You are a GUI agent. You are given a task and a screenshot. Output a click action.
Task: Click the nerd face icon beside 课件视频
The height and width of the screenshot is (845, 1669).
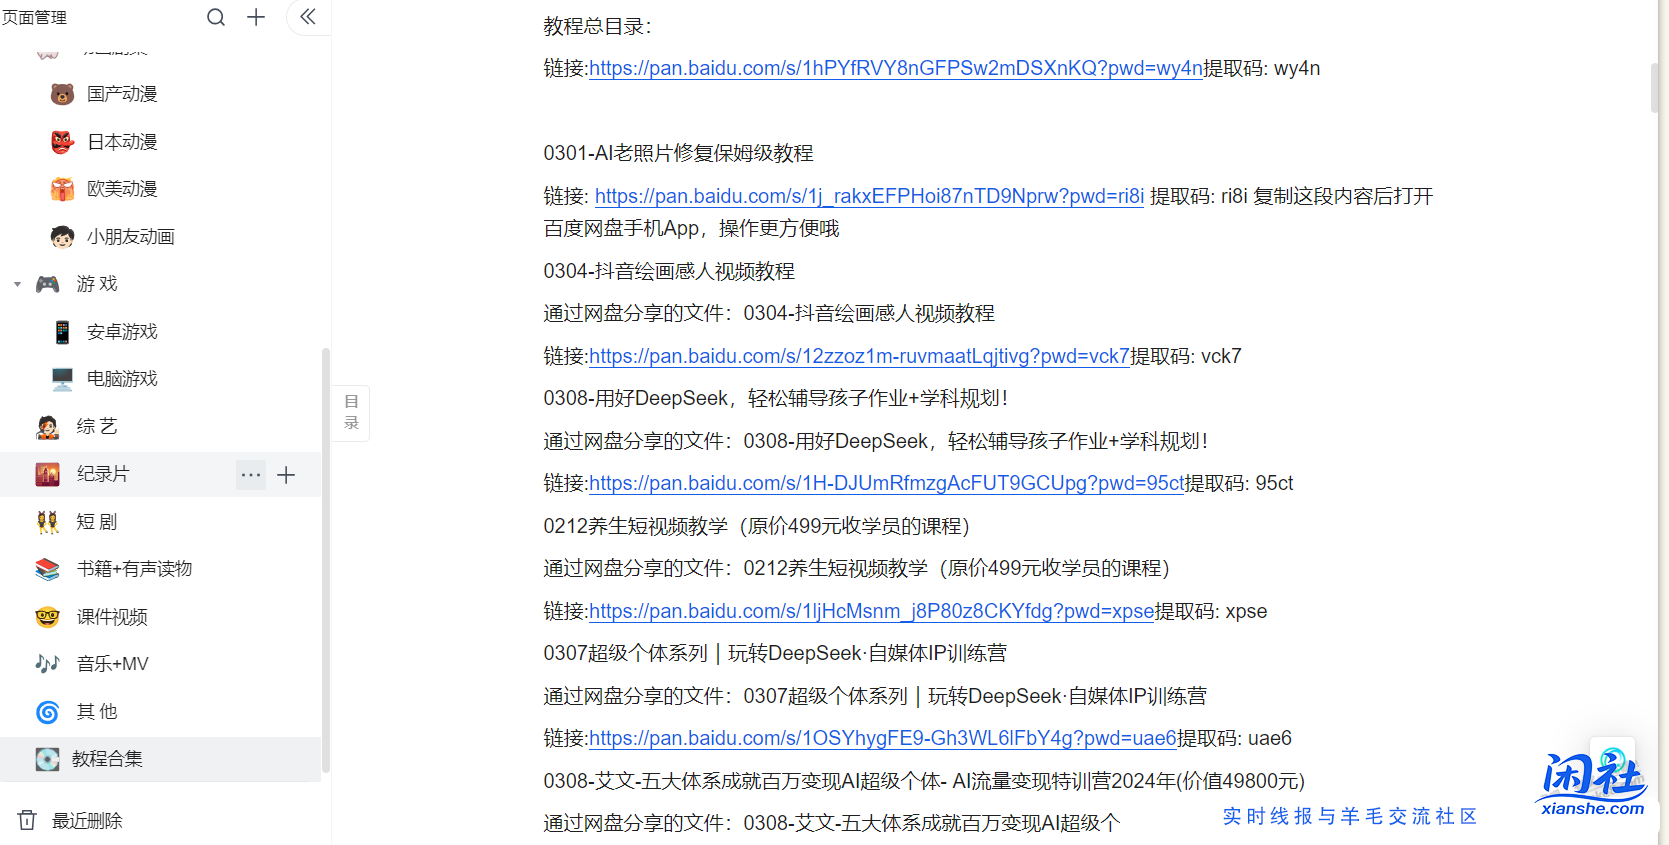pos(47,617)
